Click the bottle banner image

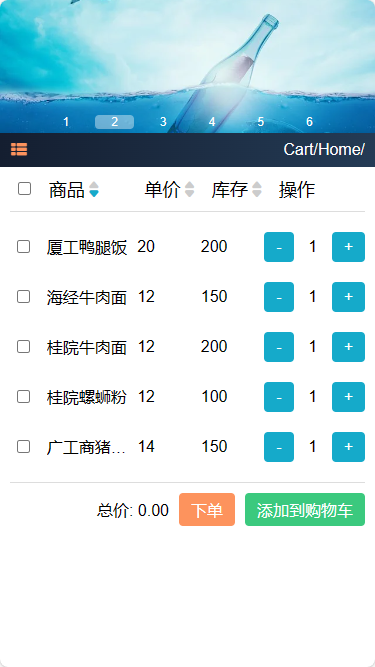click(188, 60)
